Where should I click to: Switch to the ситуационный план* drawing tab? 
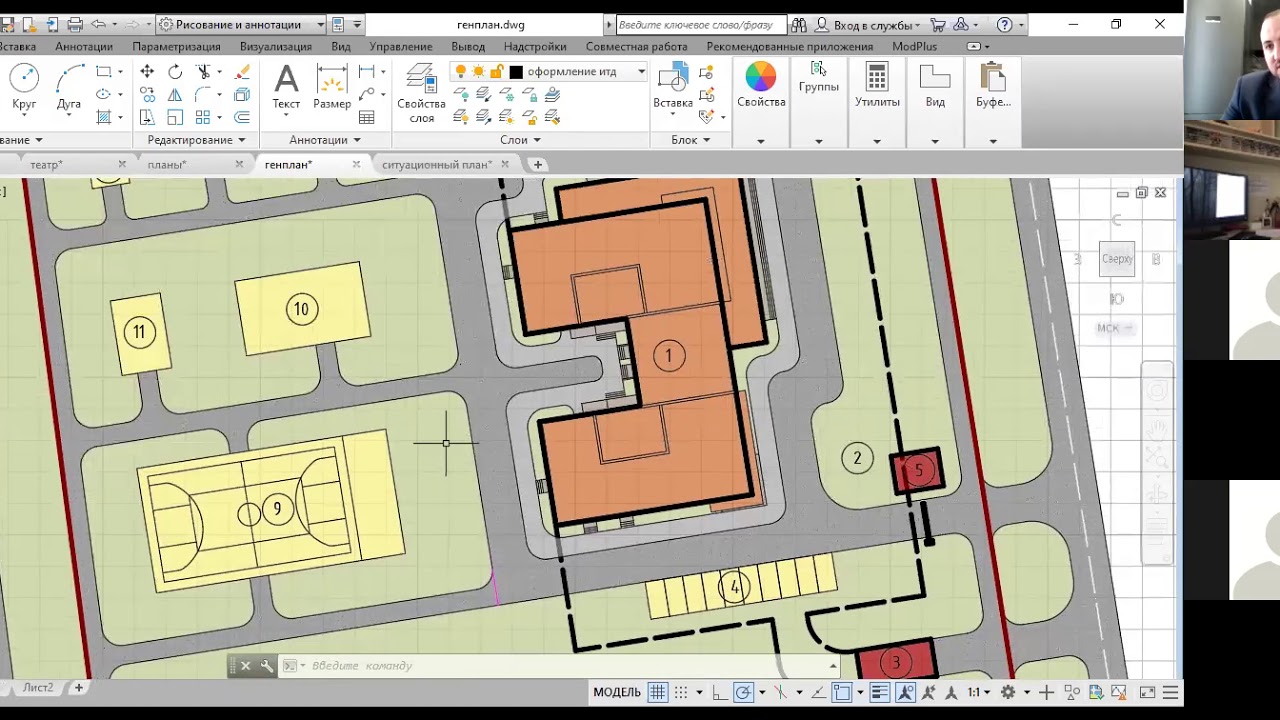439,165
